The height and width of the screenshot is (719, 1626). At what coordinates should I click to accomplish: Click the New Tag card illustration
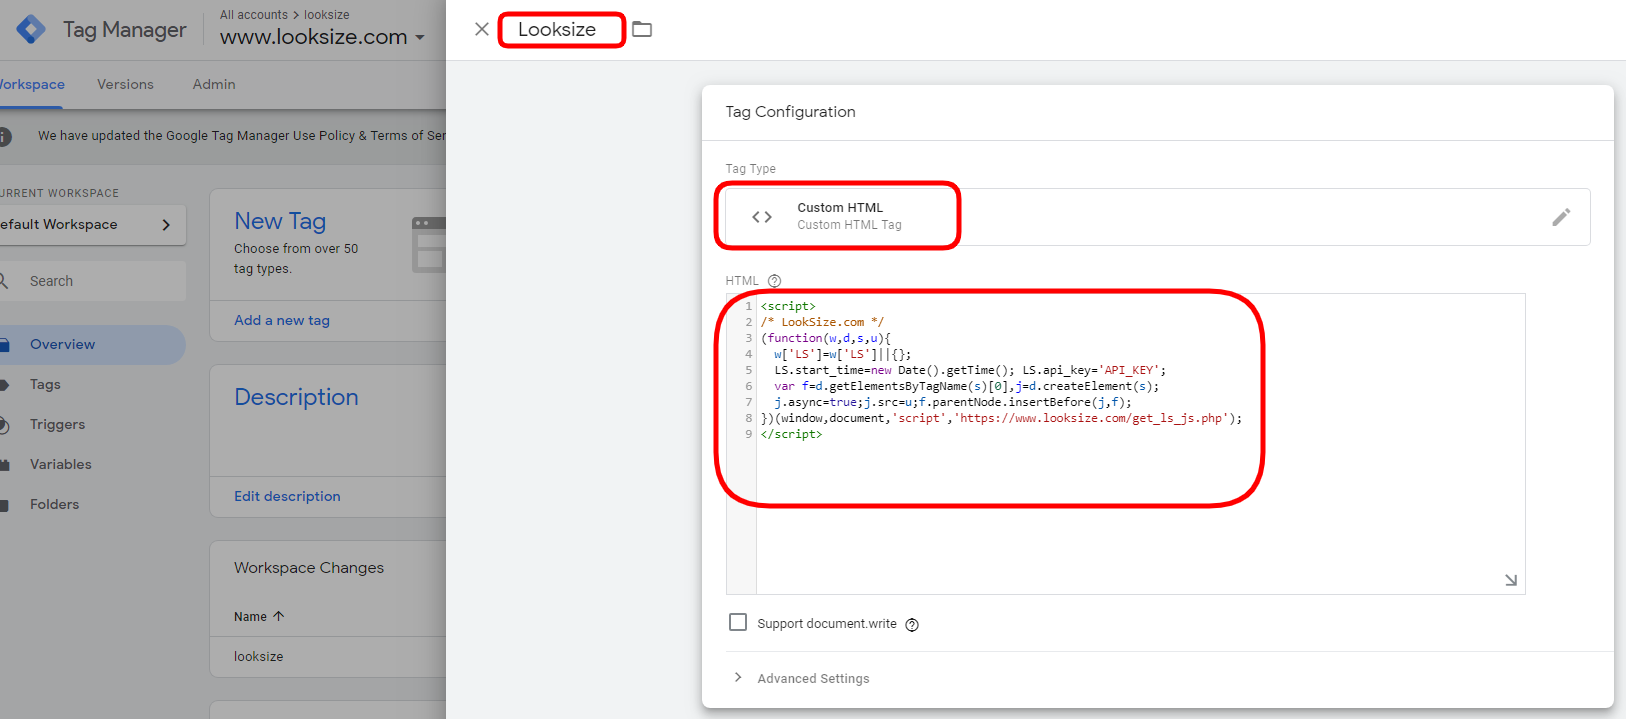[x=429, y=245]
